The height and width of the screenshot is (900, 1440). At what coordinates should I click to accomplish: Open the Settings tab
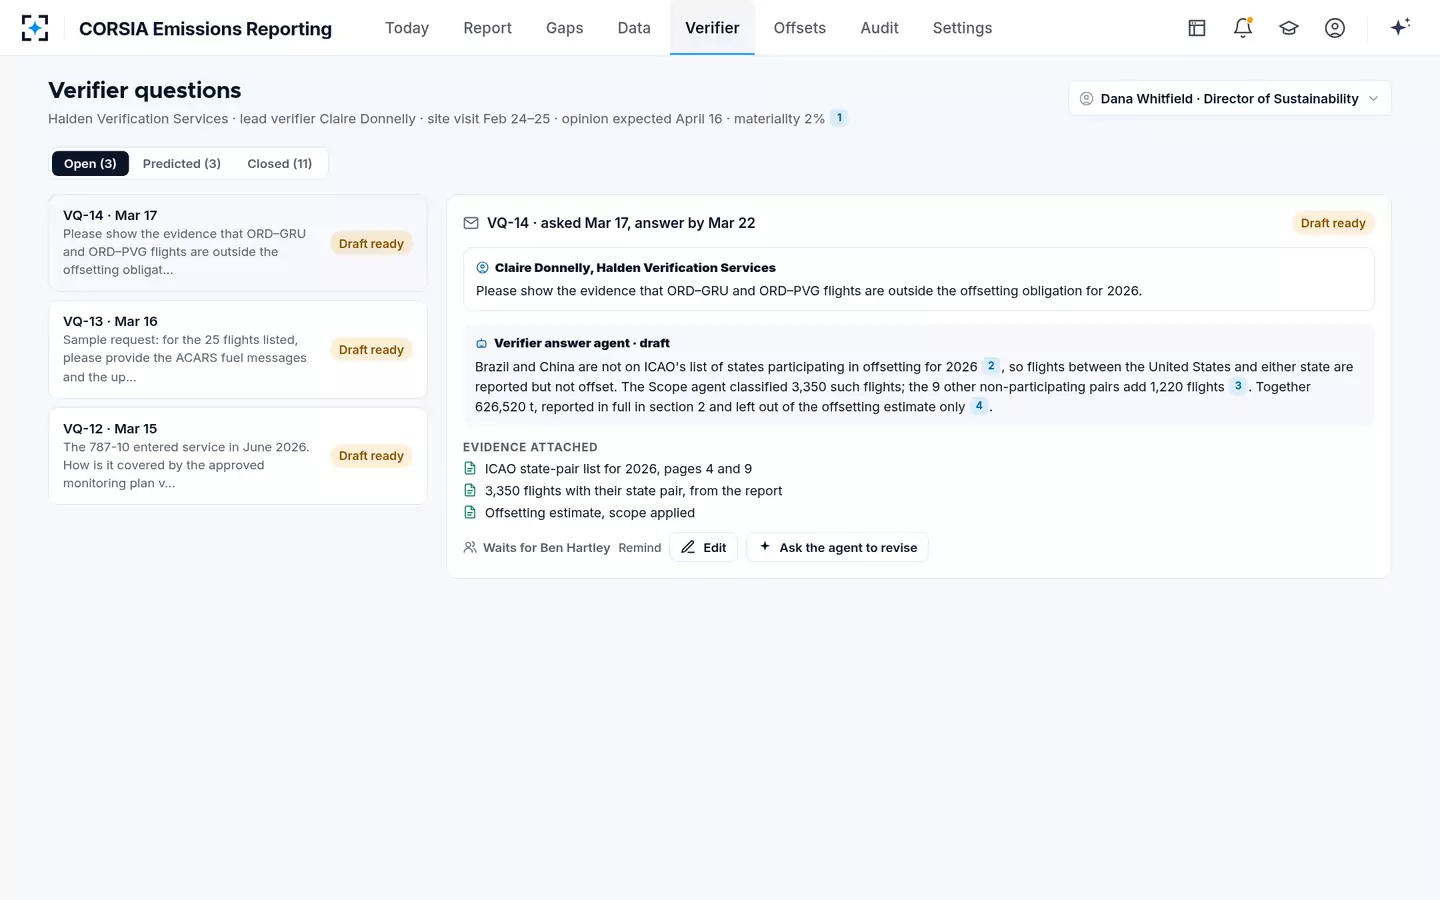click(x=962, y=28)
